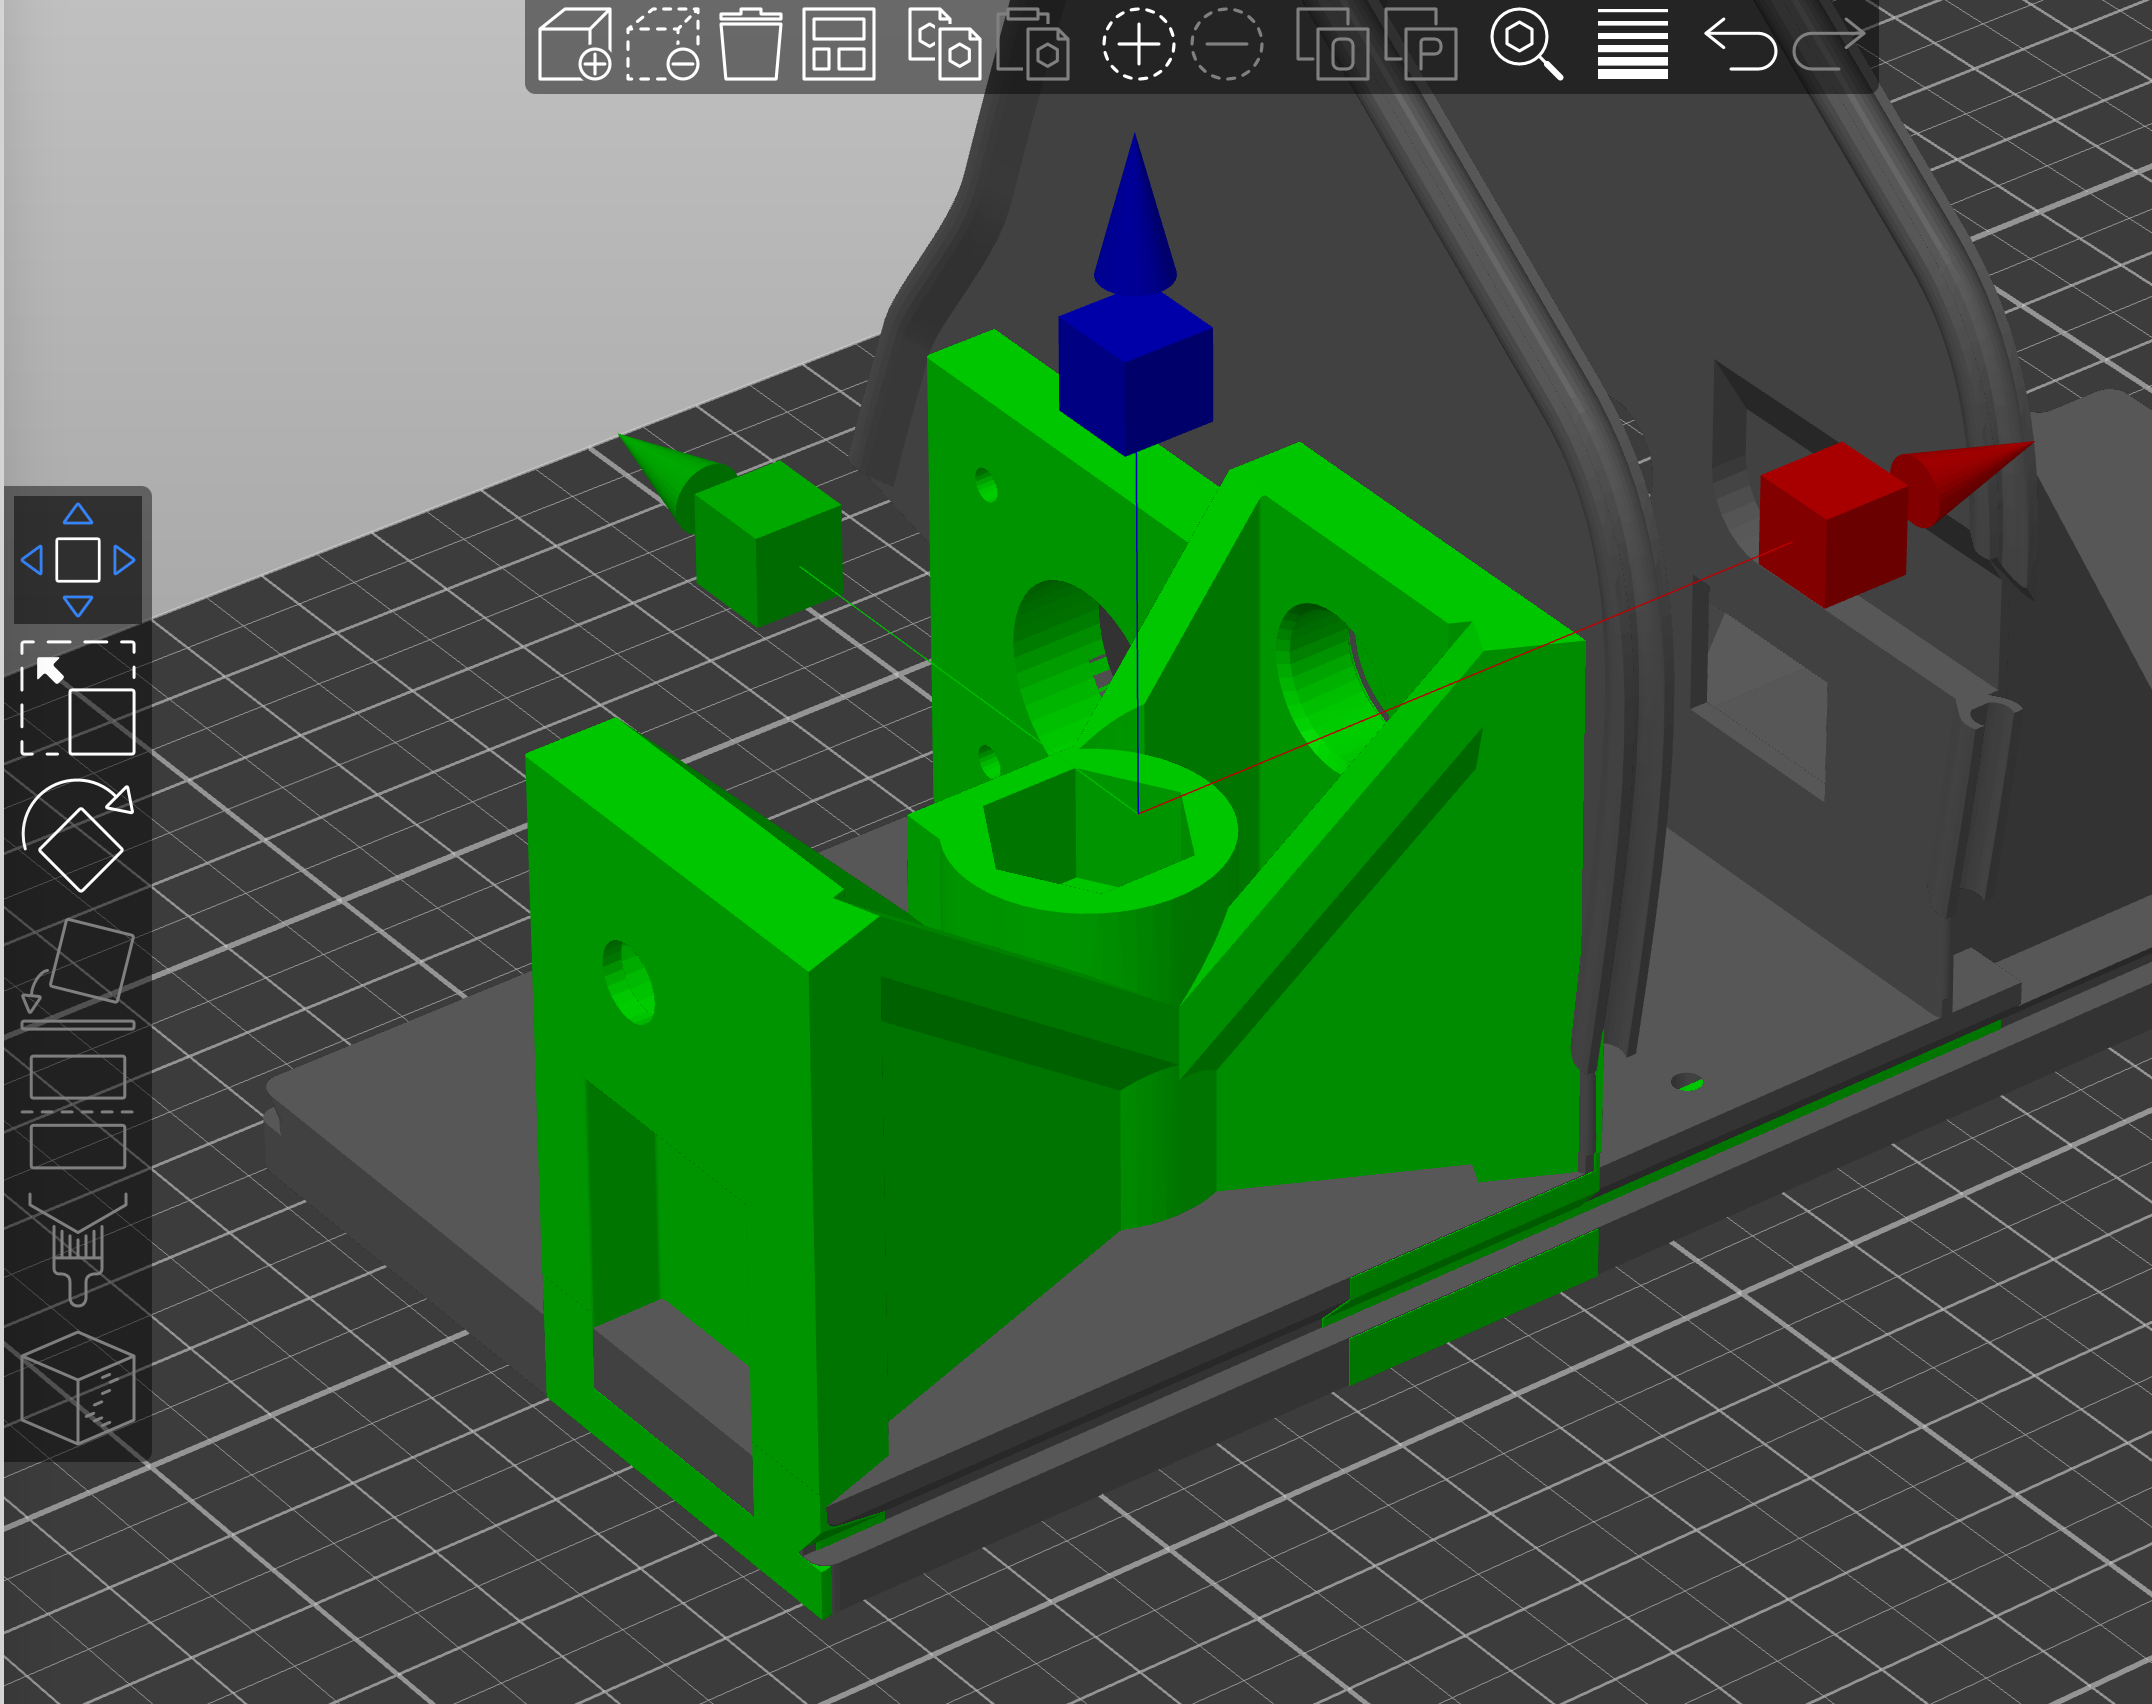Viewport: 2152px width, 1704px height.
Task: Select the Move tool
Action: point(78,560)
